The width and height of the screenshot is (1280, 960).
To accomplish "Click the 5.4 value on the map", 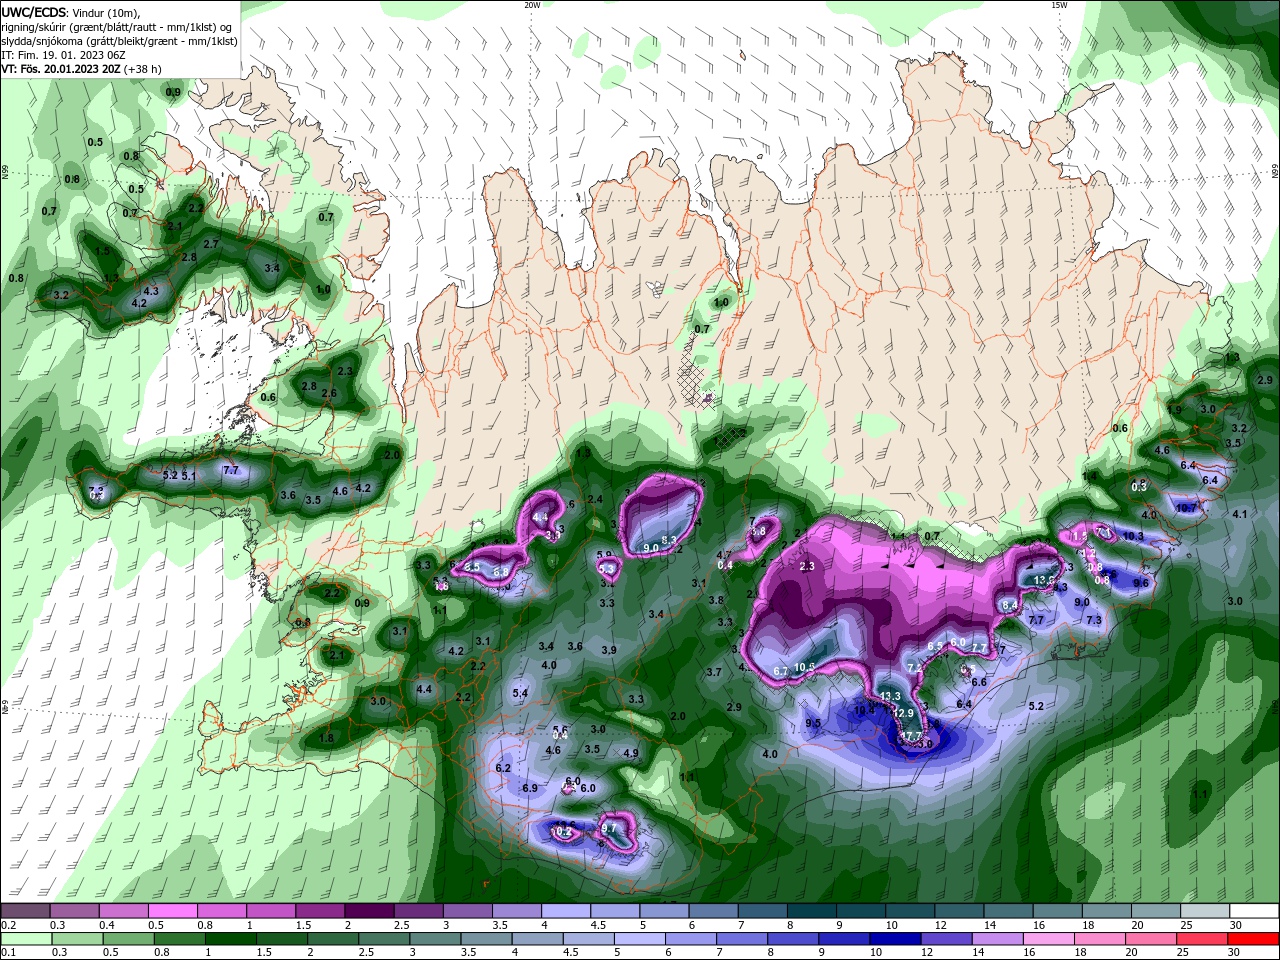I will (520, 693).
